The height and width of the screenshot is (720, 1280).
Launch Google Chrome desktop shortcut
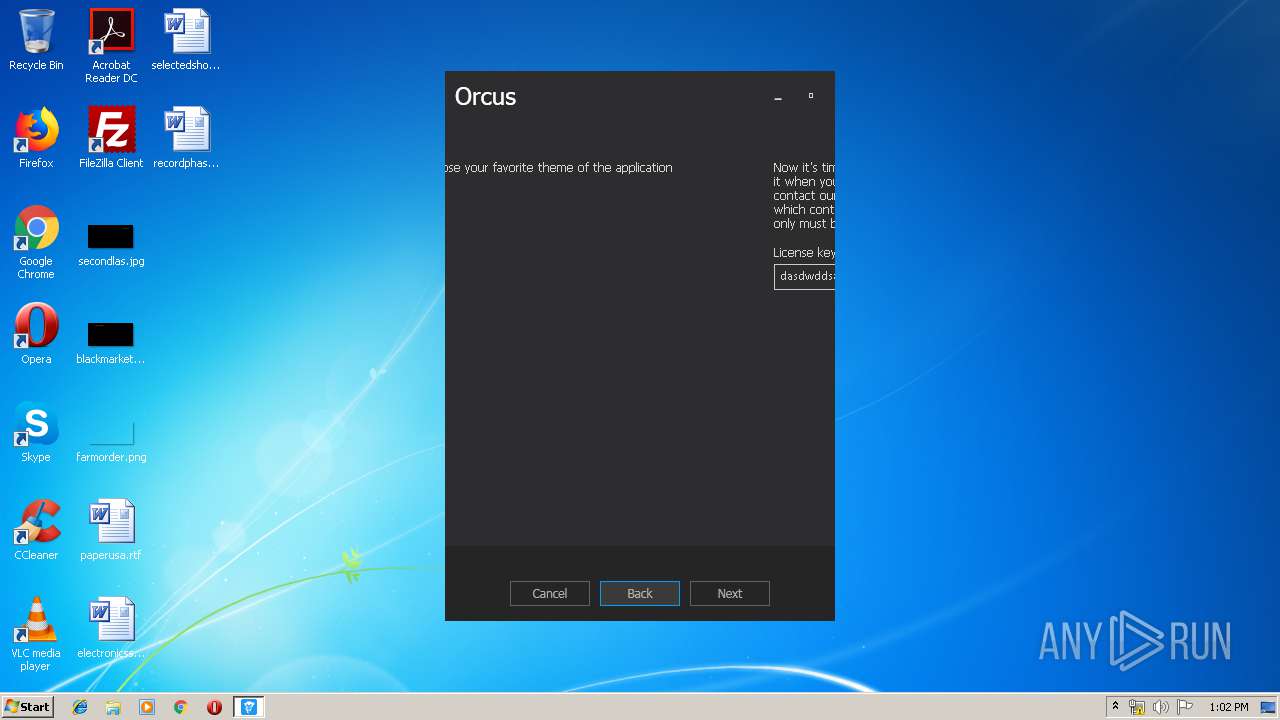pos(36,242)
